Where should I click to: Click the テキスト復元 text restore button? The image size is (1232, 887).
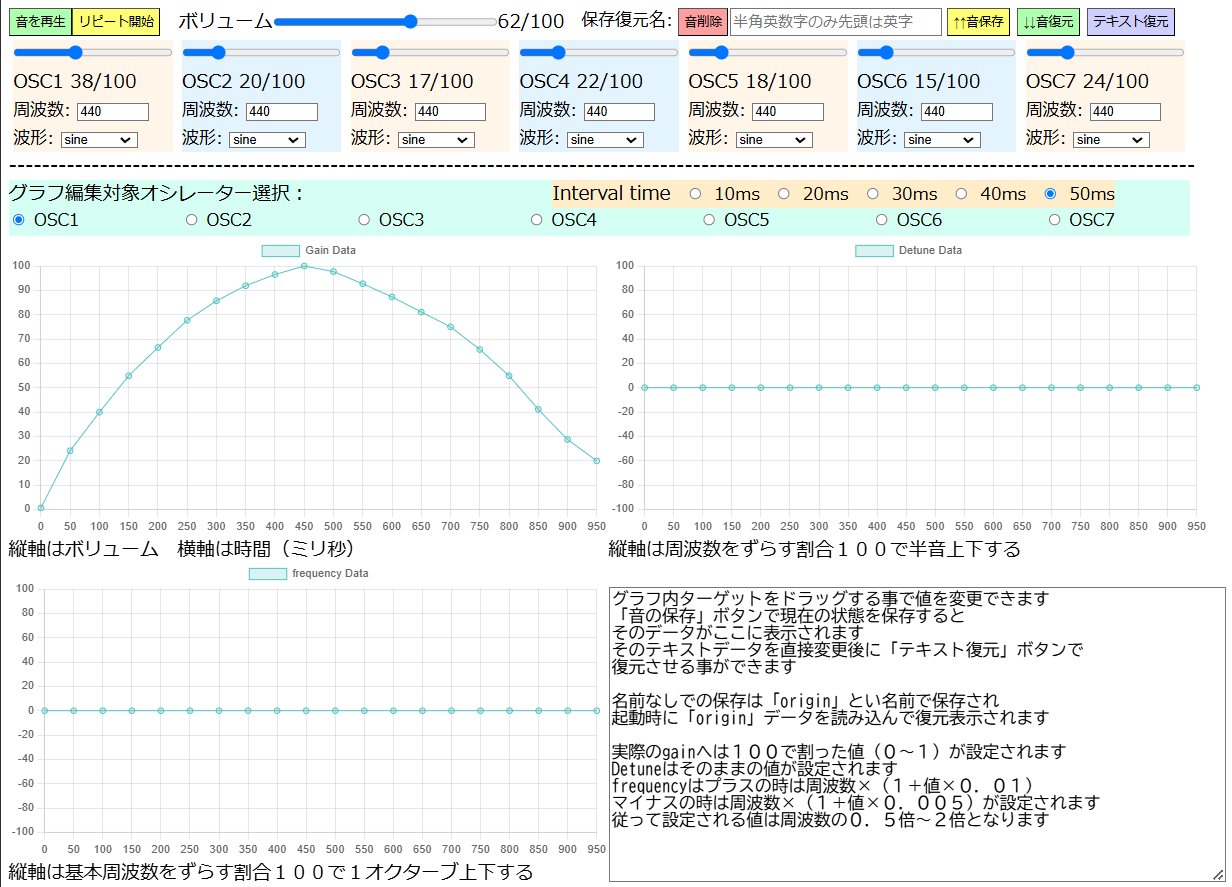(x=1130, y=20)
